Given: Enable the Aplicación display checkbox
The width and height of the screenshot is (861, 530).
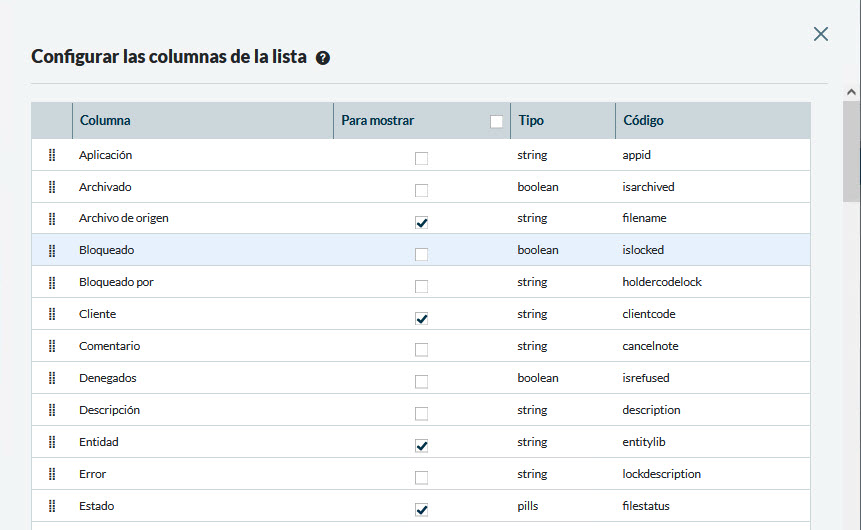Looking at the screenshot, I should pyautogui.click(x=421, y=158).
